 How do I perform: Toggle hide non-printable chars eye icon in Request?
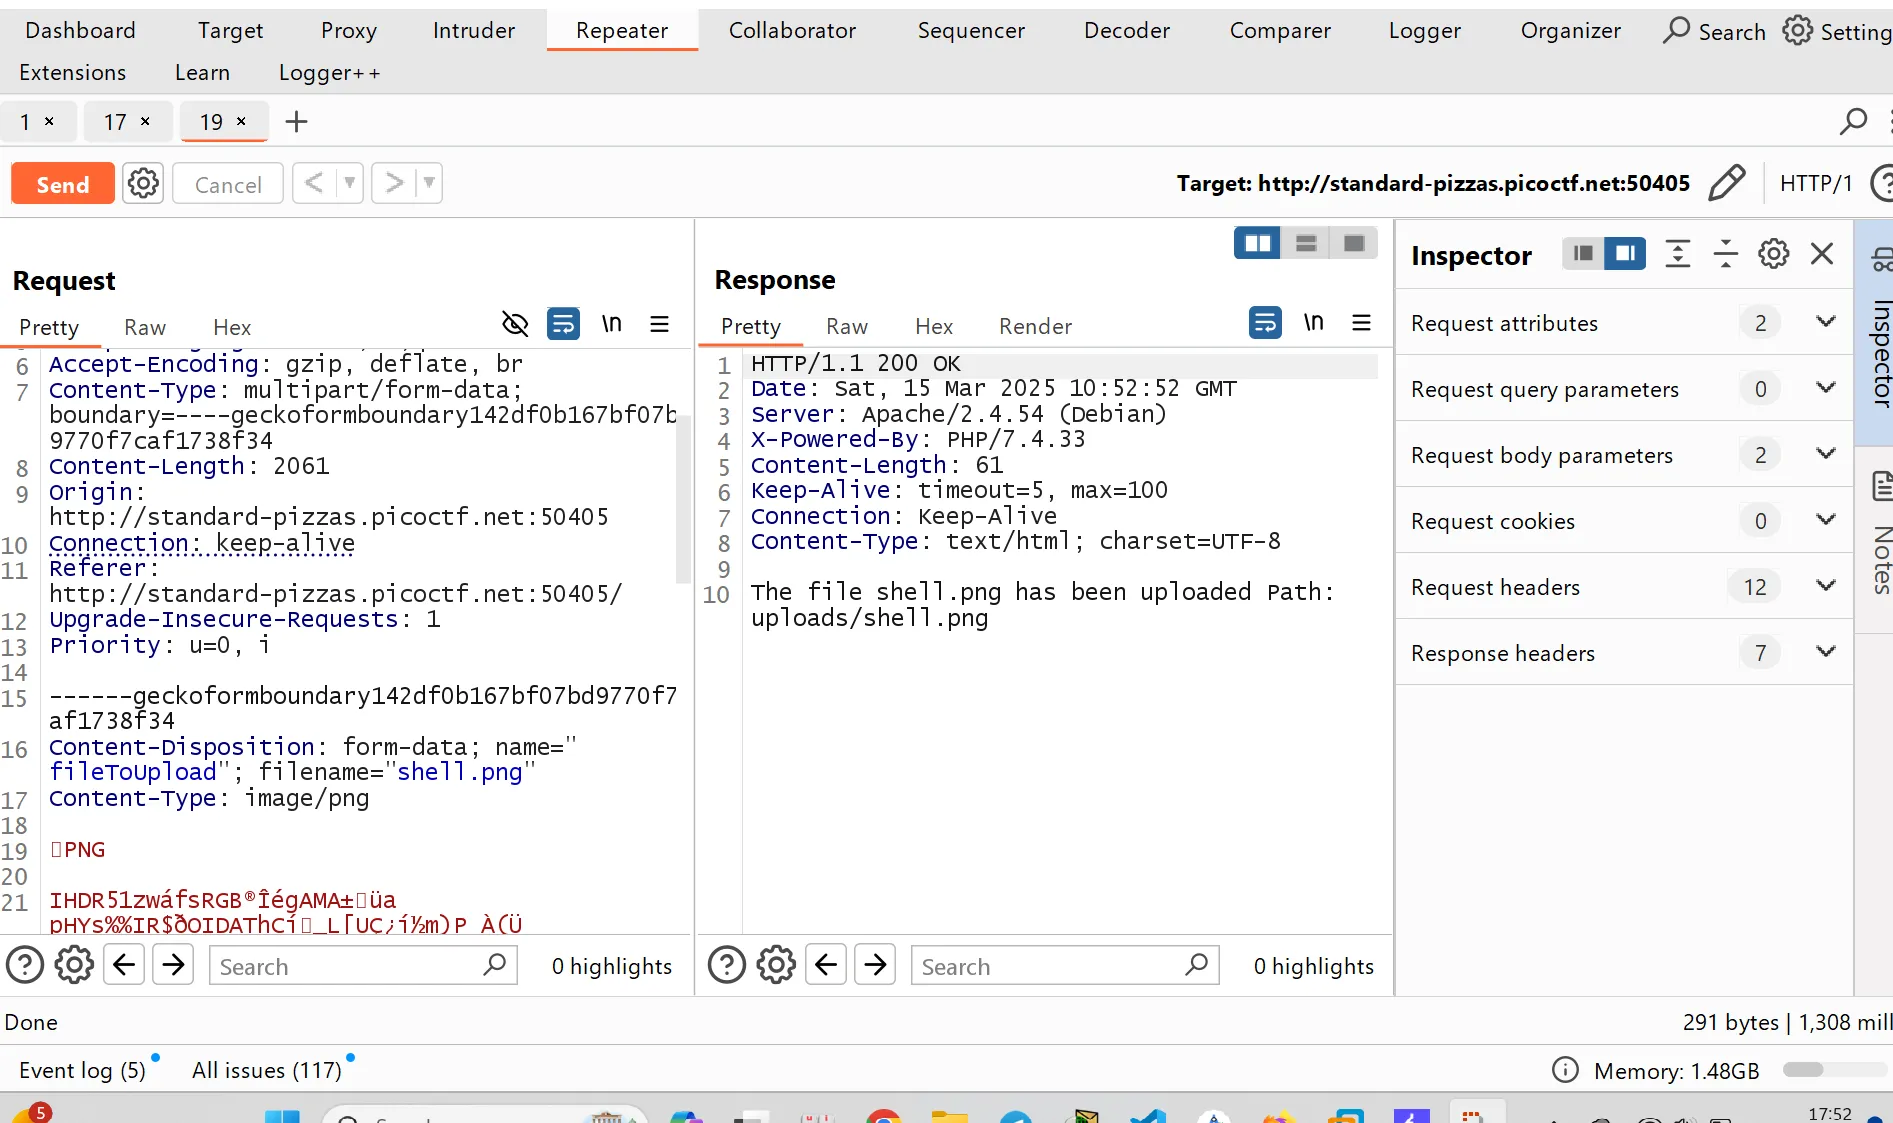(514, 324)
